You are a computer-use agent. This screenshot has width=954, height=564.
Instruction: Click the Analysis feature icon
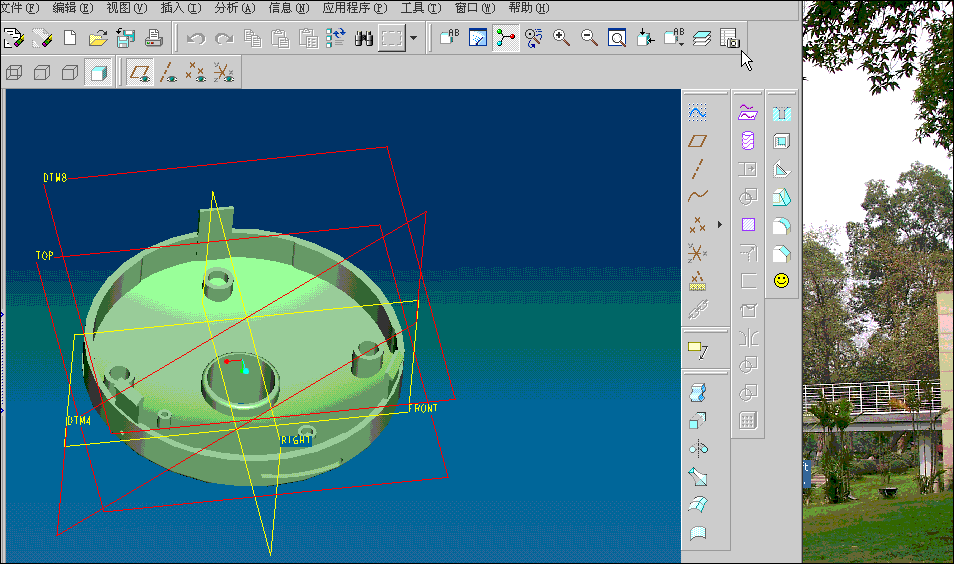pos(697,281)
